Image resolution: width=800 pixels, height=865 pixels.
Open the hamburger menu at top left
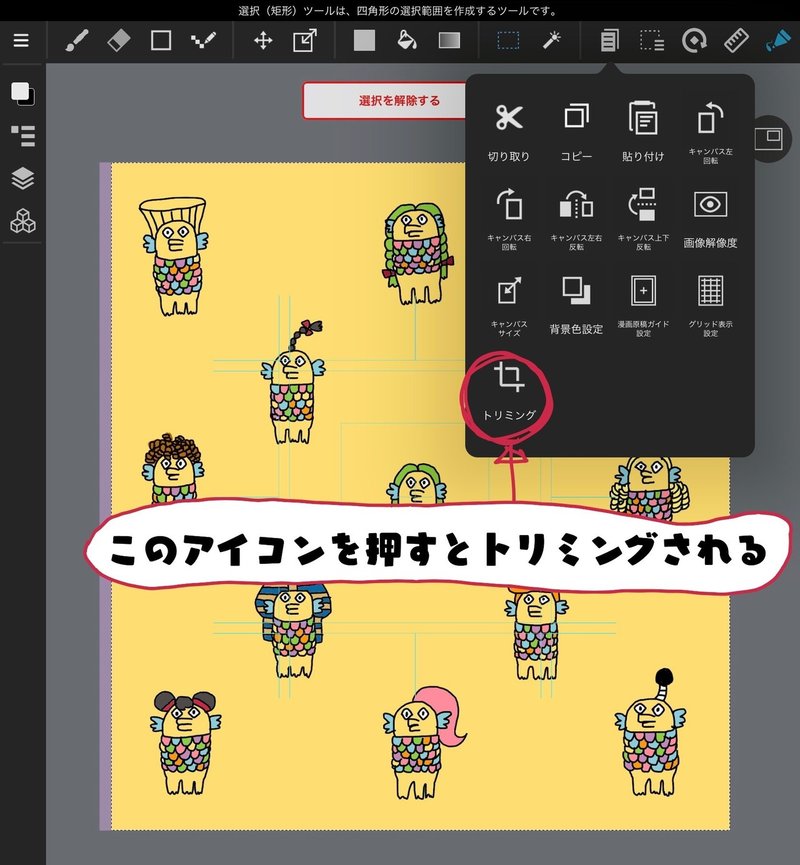click(21, 40)
